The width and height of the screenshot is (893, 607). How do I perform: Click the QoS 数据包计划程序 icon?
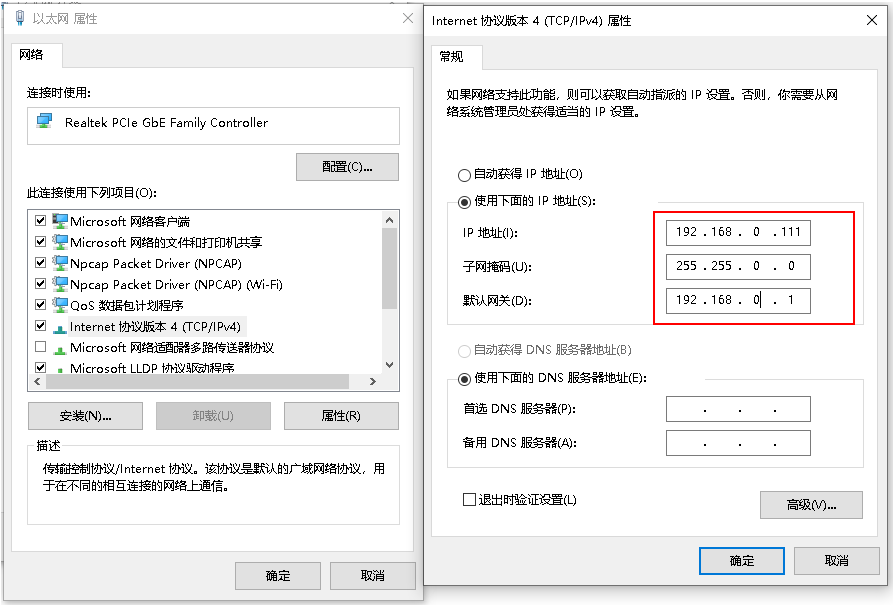(x=59, y=305)
